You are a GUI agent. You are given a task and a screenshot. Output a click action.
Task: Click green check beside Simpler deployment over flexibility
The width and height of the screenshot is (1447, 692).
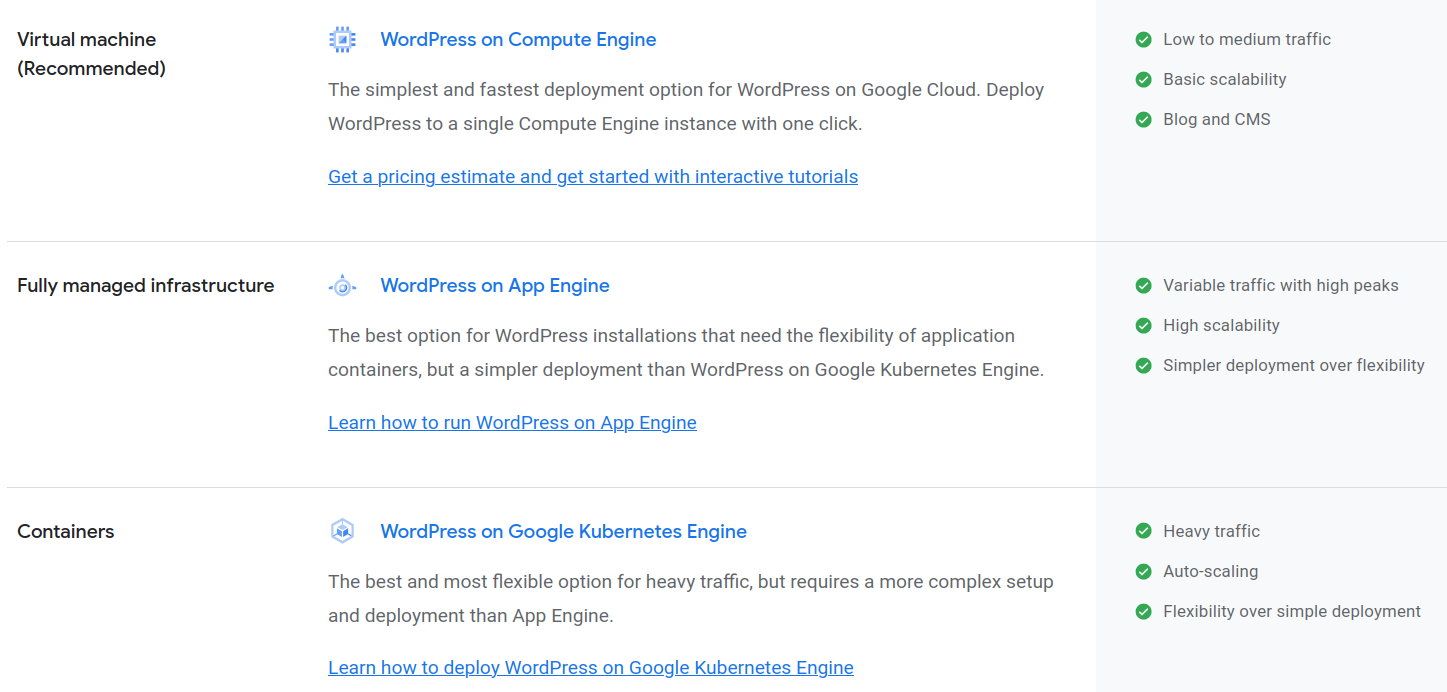(1143, 366)
